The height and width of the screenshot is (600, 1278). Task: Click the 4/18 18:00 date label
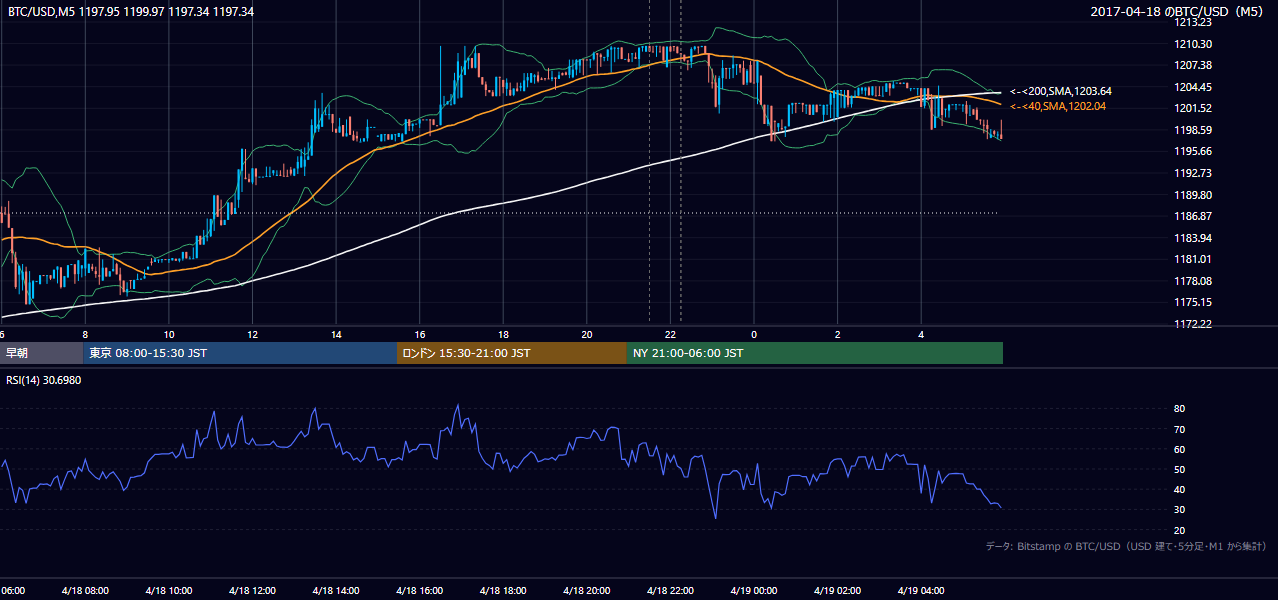pos(503,591)
